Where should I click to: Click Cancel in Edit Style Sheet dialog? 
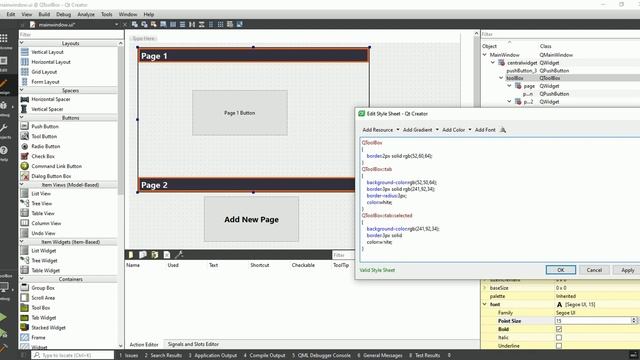[x=594, y=270]
